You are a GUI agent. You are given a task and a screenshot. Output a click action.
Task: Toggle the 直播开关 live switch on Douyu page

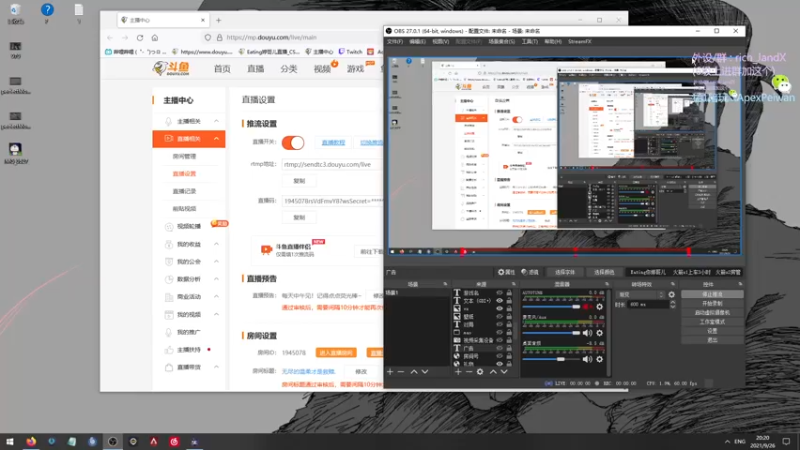pyautogui.click(x=293, y=142)
